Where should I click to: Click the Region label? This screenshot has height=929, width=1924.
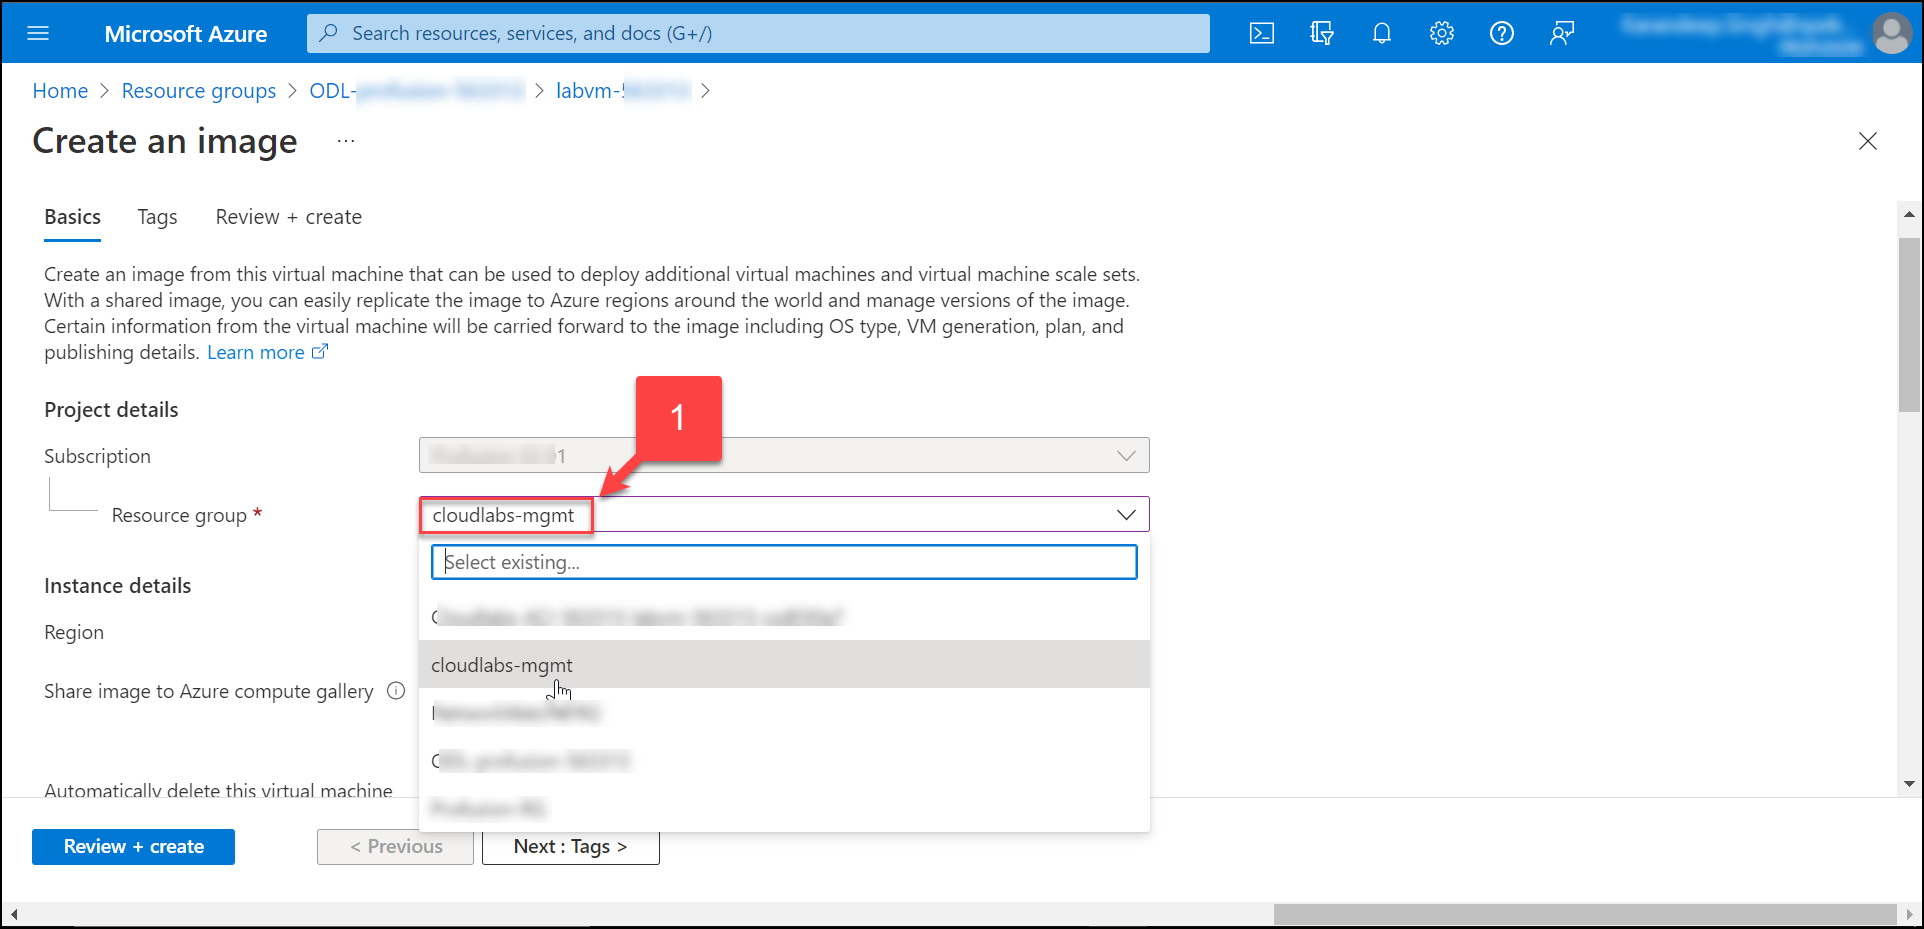point(74,632)
